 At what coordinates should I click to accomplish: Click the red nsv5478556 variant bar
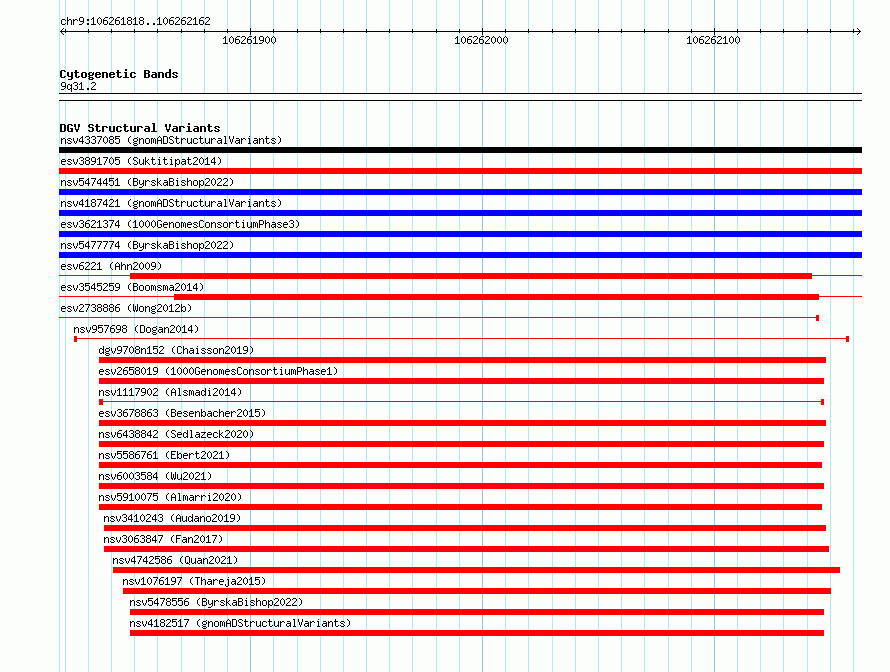click(477, 612)
